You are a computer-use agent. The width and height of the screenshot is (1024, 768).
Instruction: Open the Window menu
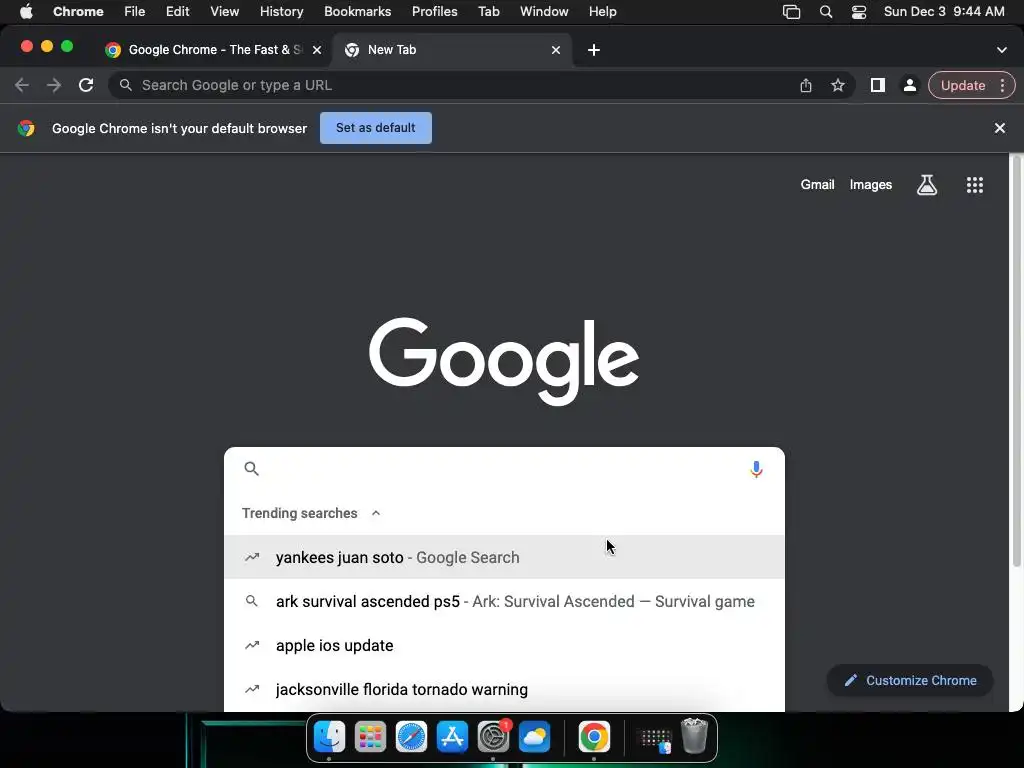[x=544, y=12]
